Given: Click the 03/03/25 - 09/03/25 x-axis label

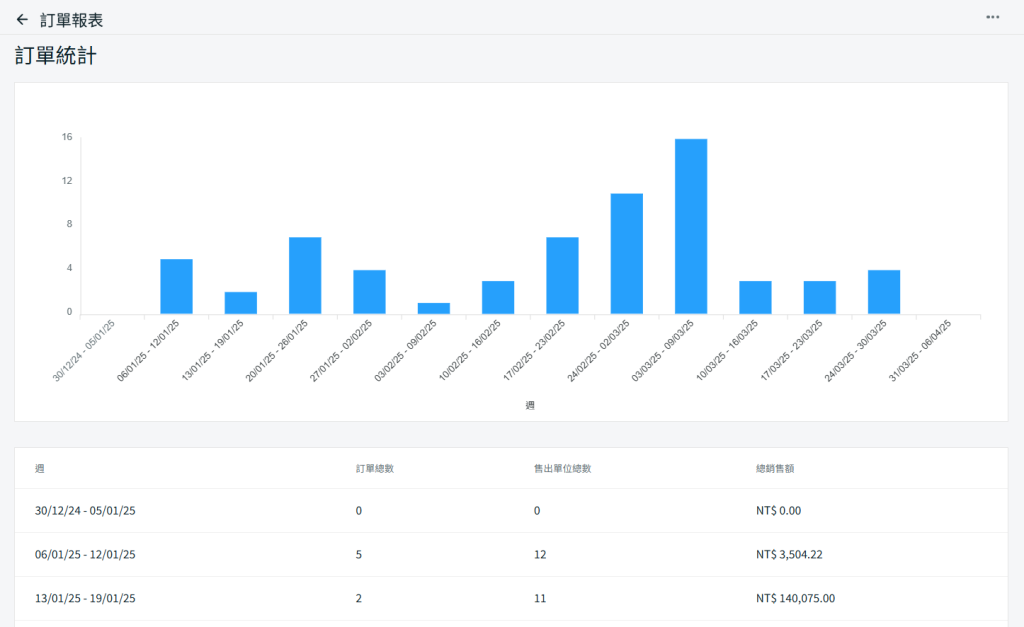Looking at the screenshot, I should (x=663, y=351).
